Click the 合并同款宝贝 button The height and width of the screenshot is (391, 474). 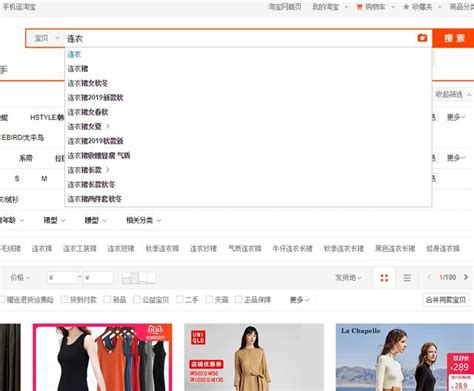pos(446,300)
